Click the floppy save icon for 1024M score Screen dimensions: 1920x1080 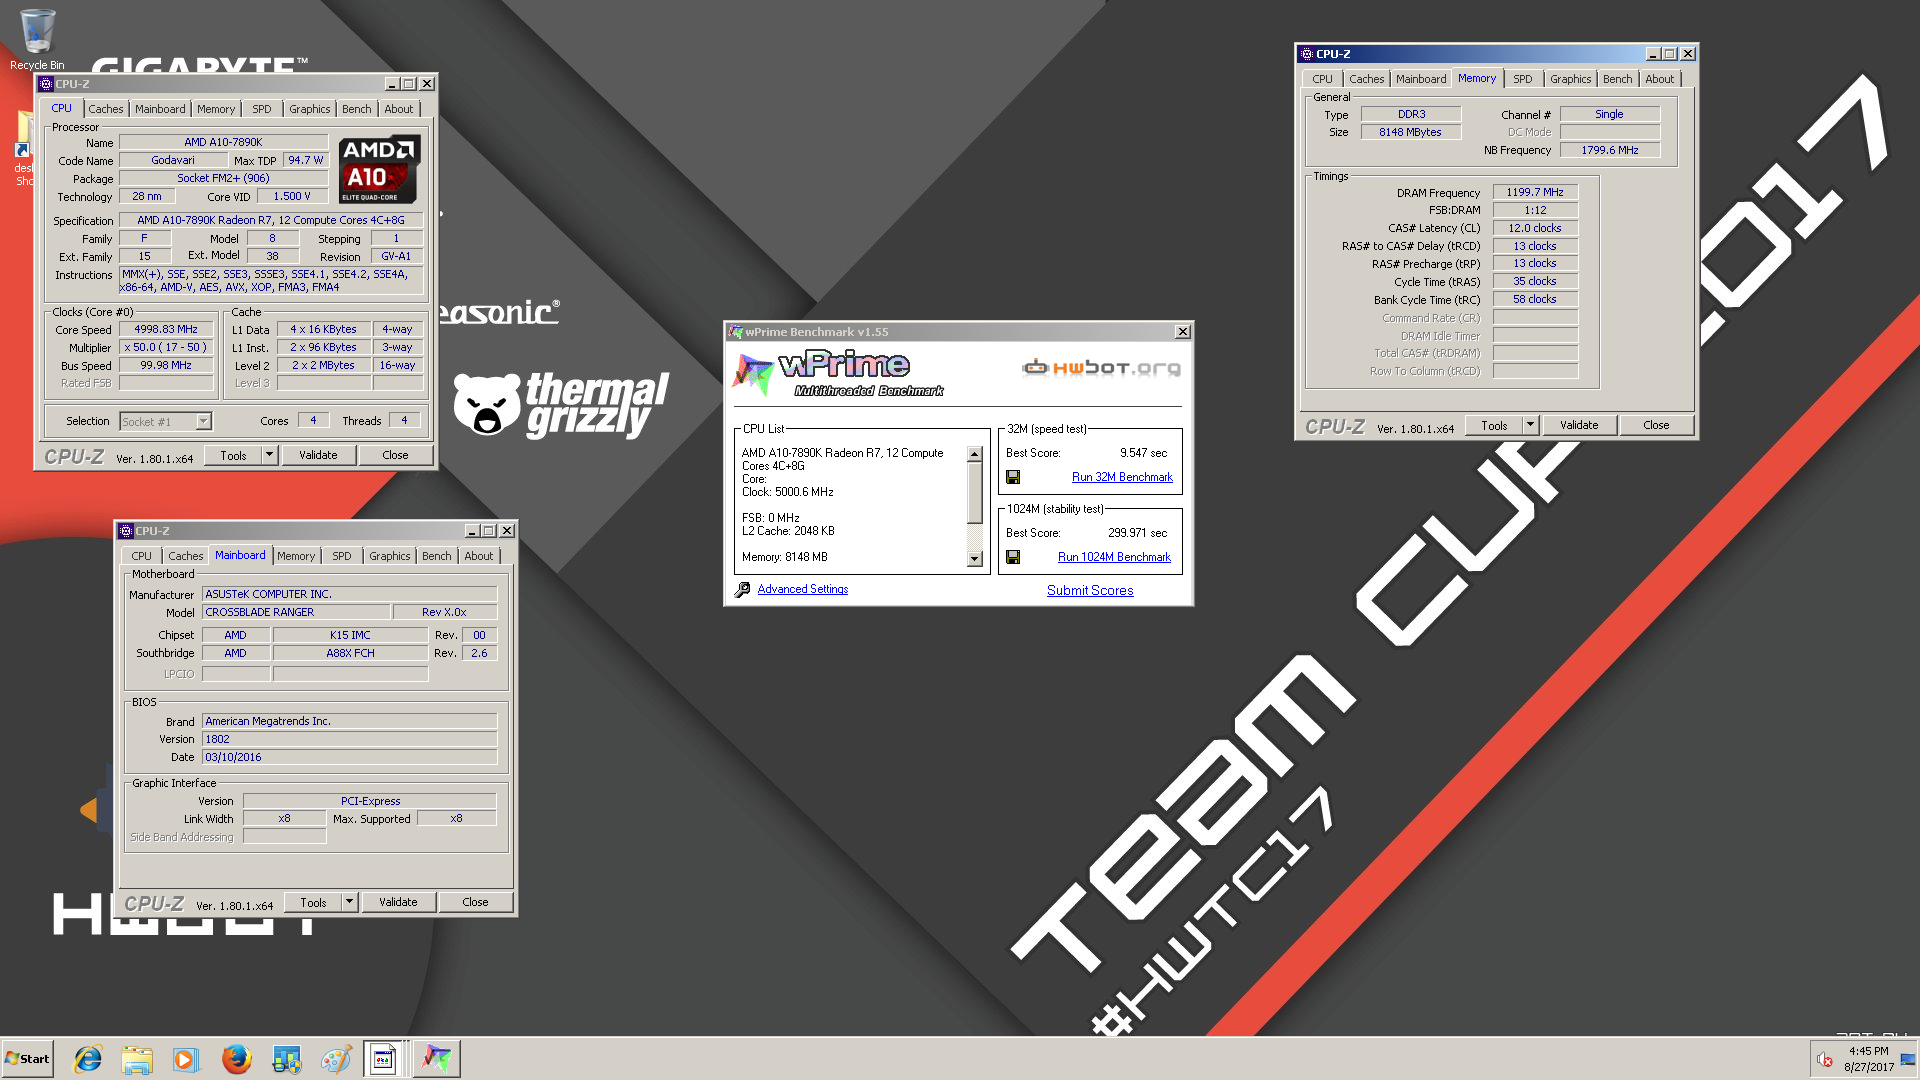point(1013,557)
